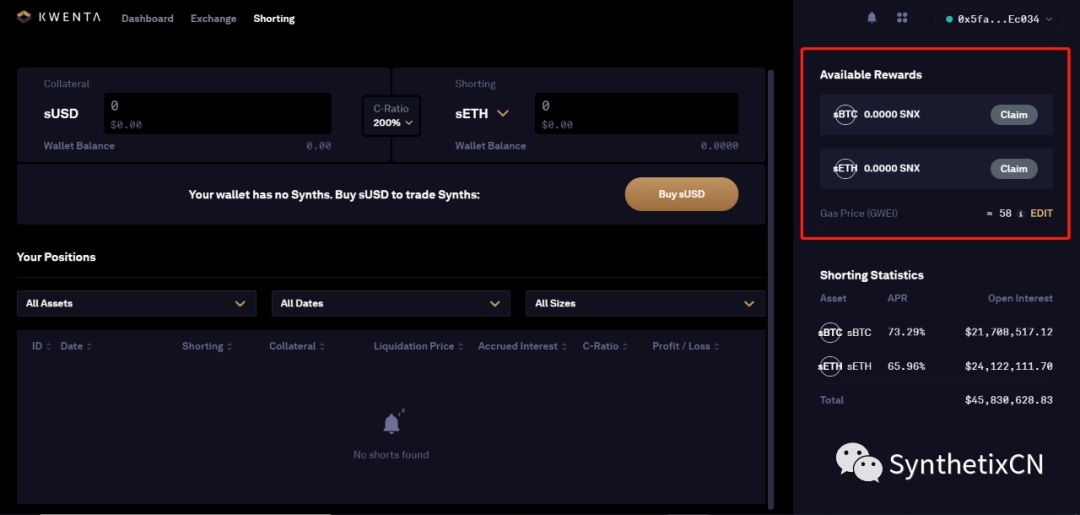Click sETH open interest $24,122,111.70
Screen dimensions: 1080x515
pyautogui.click(x=1008, y=366)
